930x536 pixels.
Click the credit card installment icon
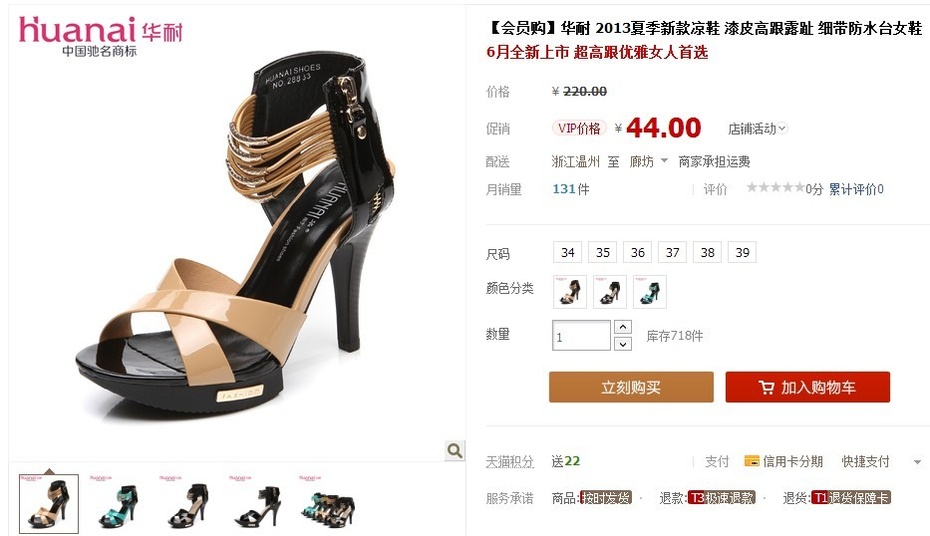click(751, 461)
